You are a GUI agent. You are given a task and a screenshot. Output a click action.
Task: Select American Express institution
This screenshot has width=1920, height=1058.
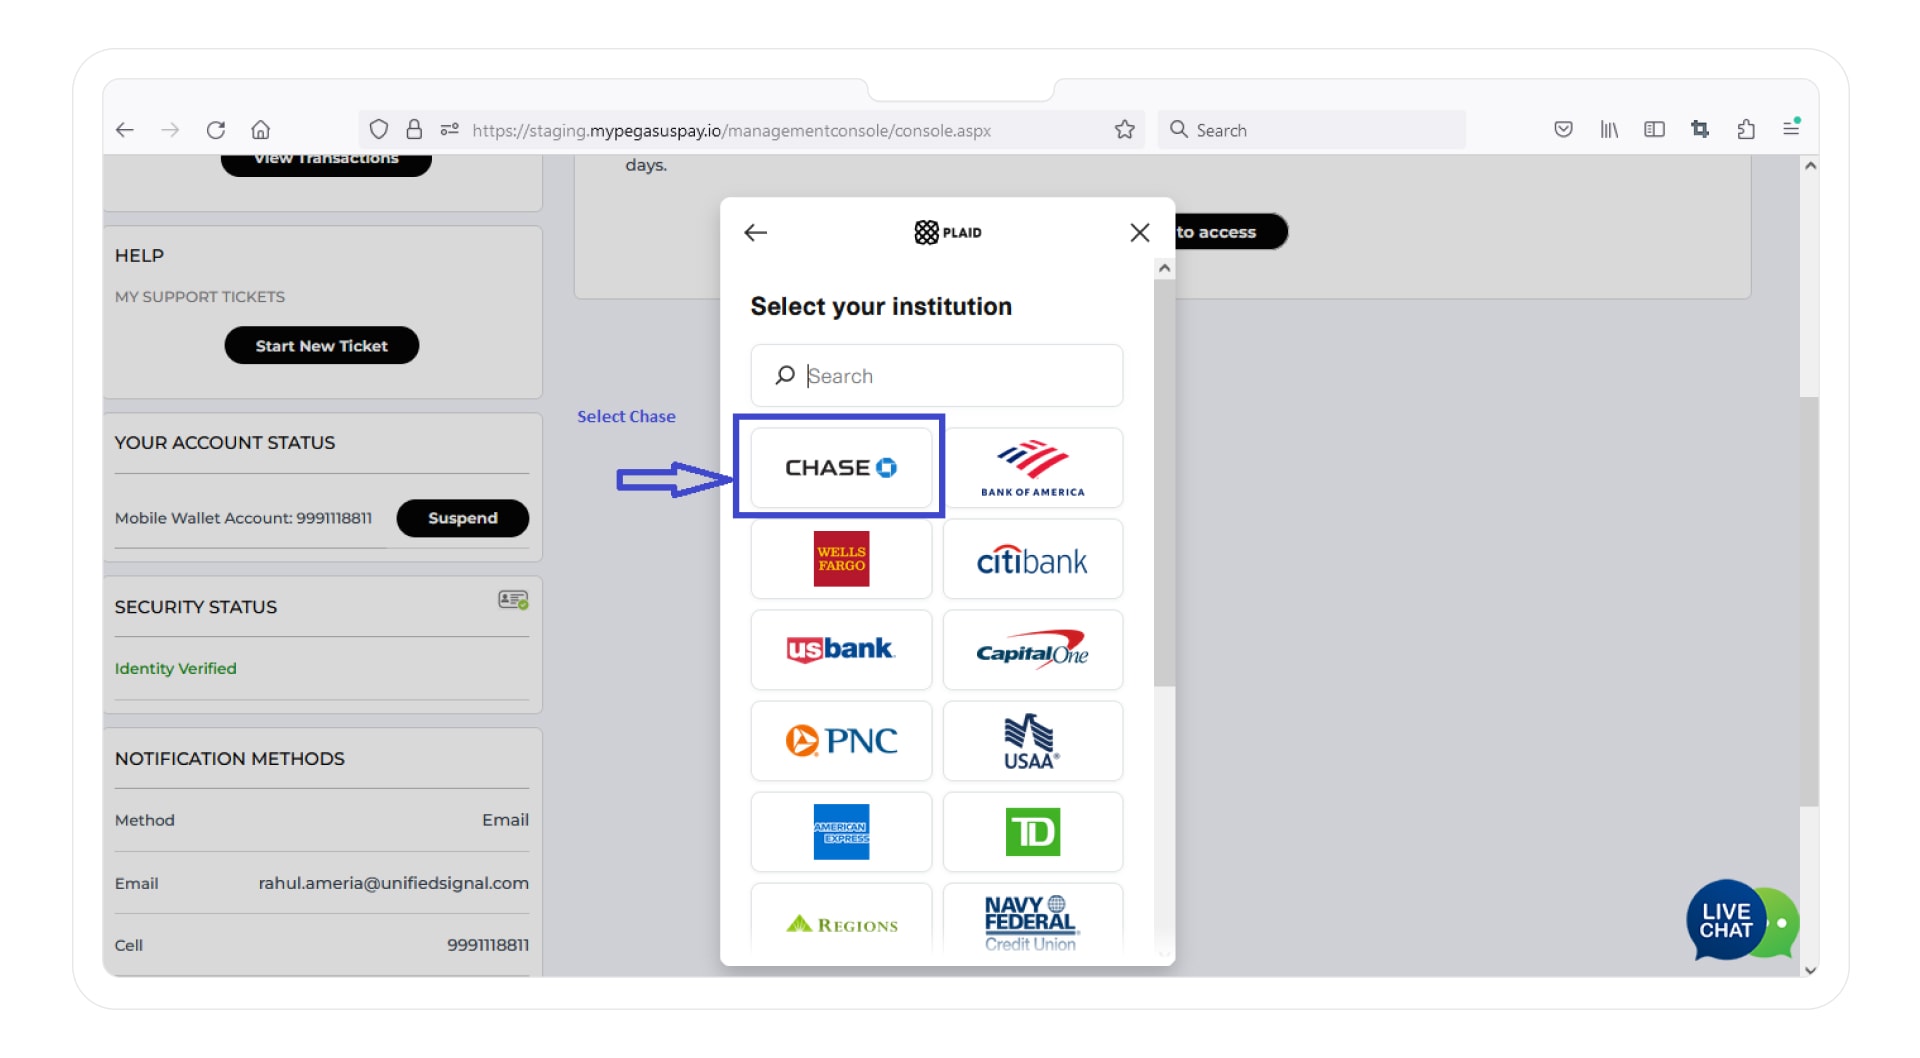[841, 832]
